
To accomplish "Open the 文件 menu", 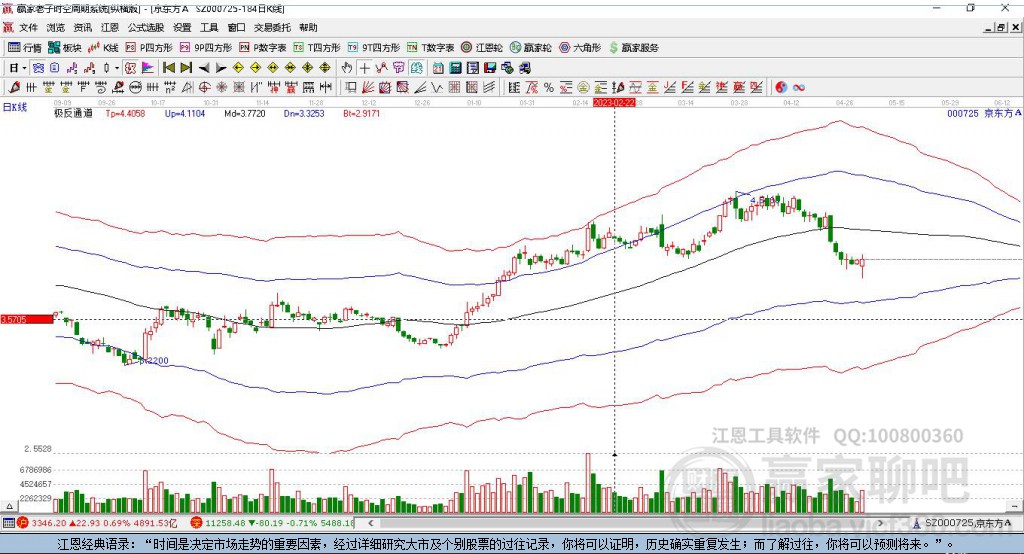I will click(x=29, y=27).
